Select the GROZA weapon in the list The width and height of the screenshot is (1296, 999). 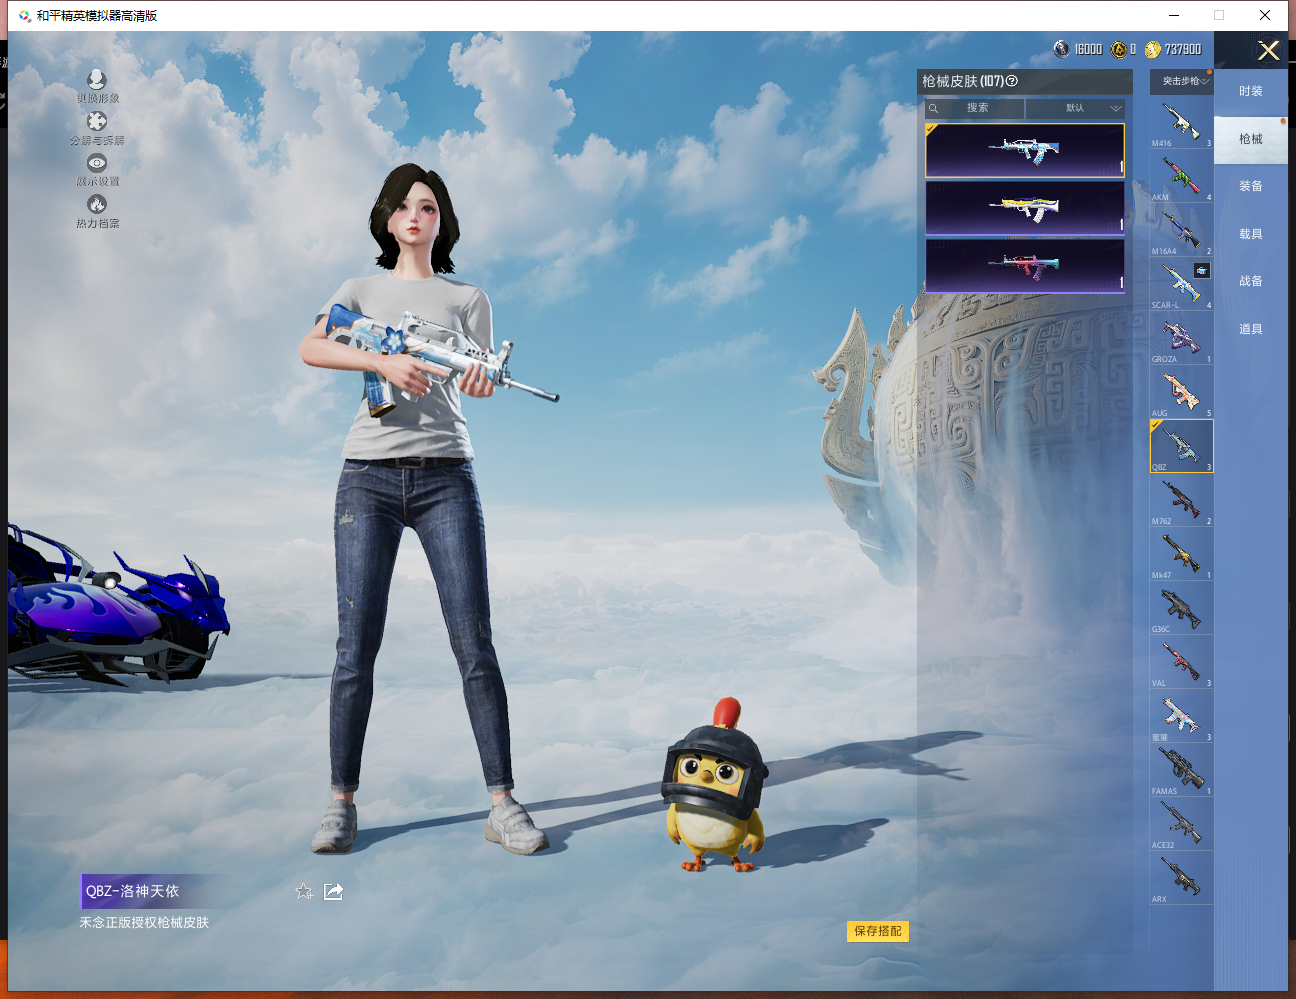[x=1181, y=338]
